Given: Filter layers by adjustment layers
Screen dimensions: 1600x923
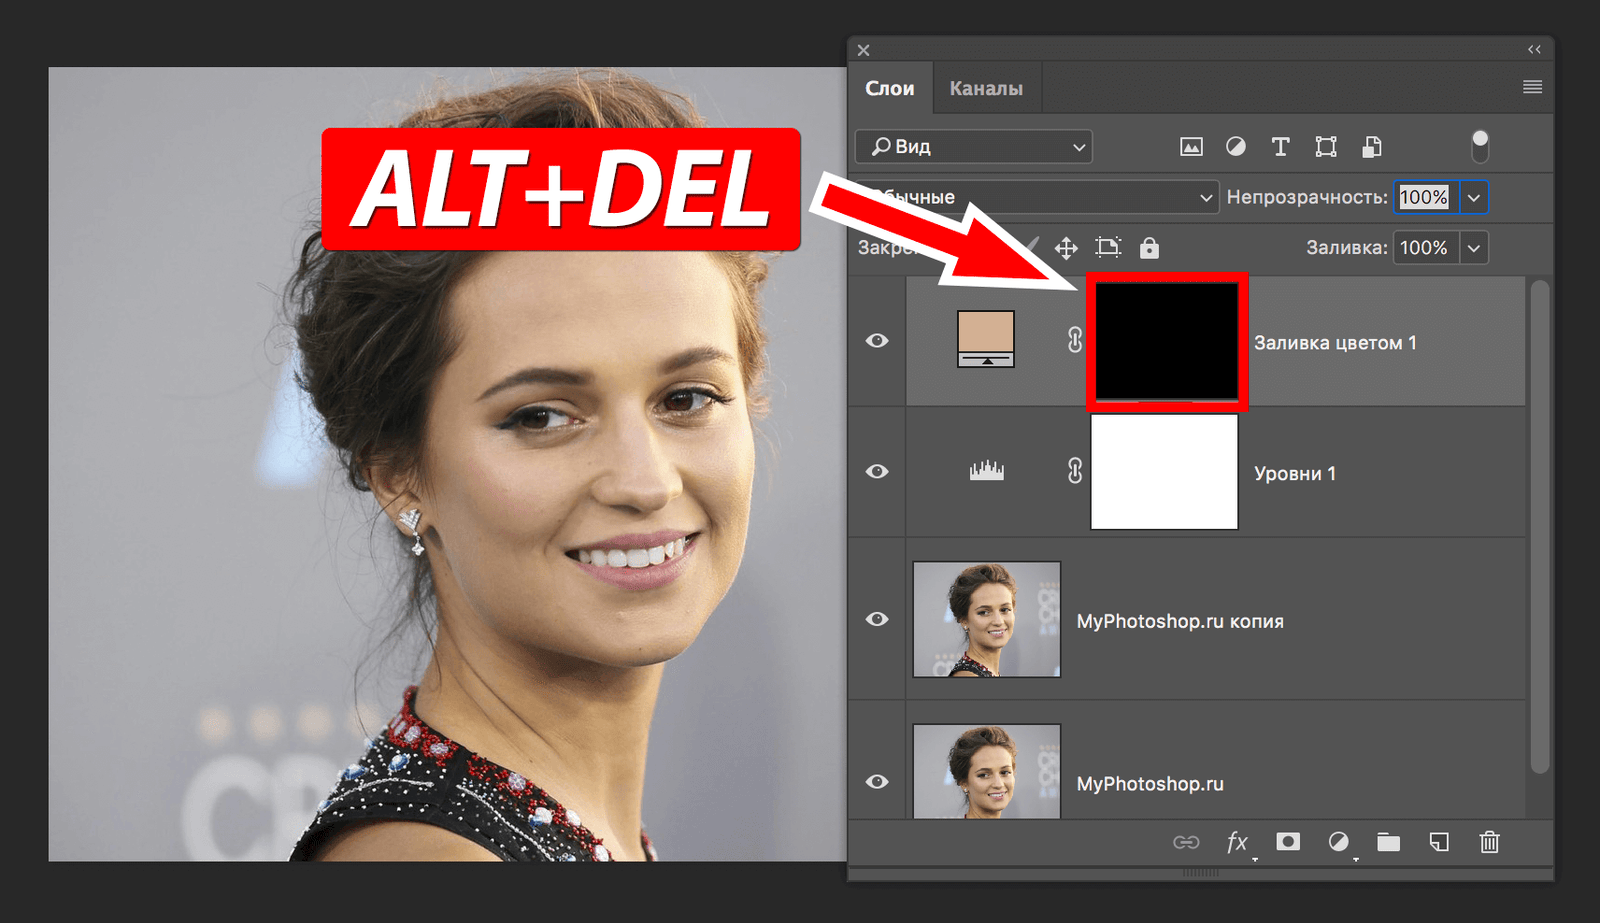Looking at the screenshot, I should 1236,146.
